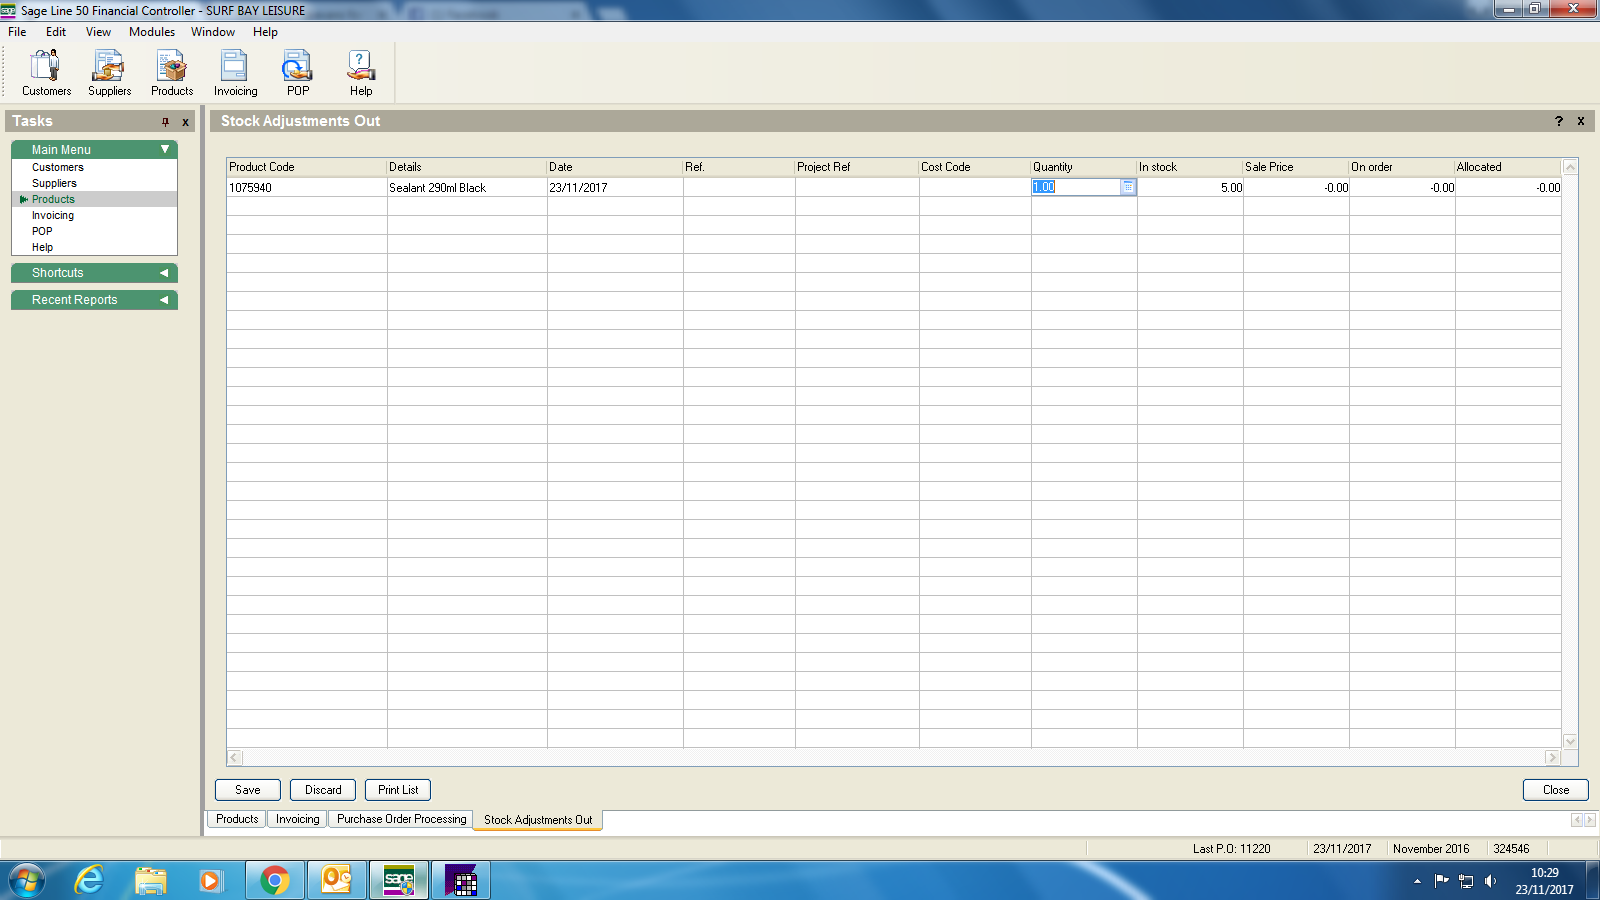Expand the Recent Reports section
1600x900 pixels.
pos(164,300)
